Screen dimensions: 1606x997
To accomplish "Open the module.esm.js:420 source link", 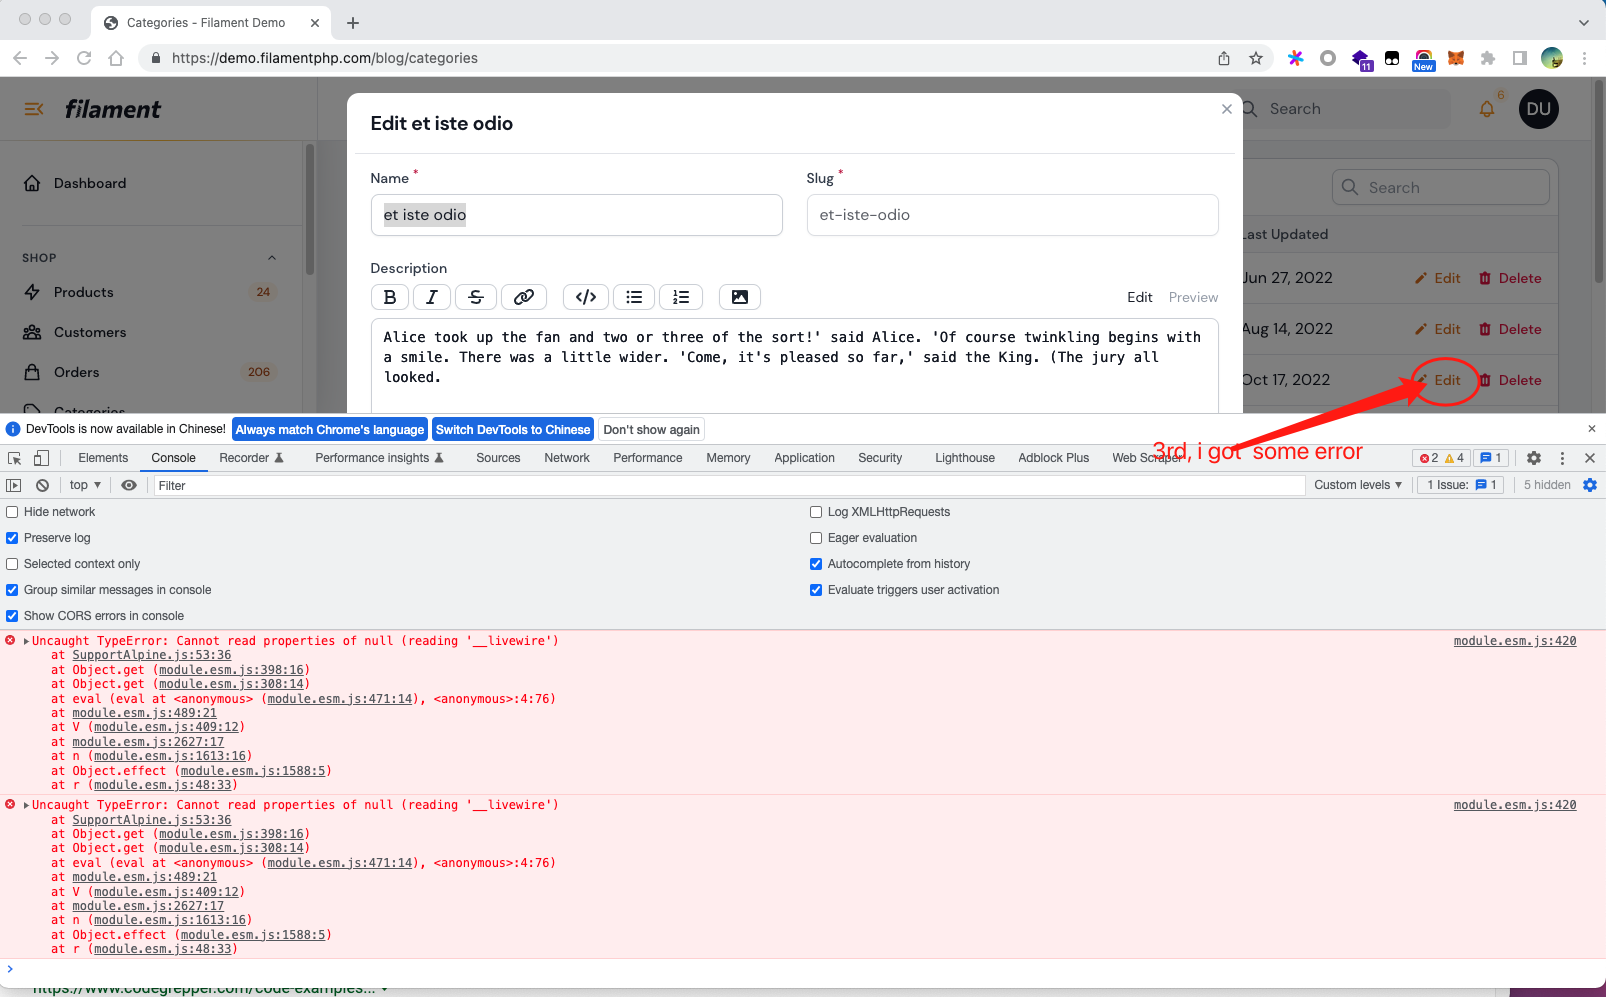I will [1514, 640].
